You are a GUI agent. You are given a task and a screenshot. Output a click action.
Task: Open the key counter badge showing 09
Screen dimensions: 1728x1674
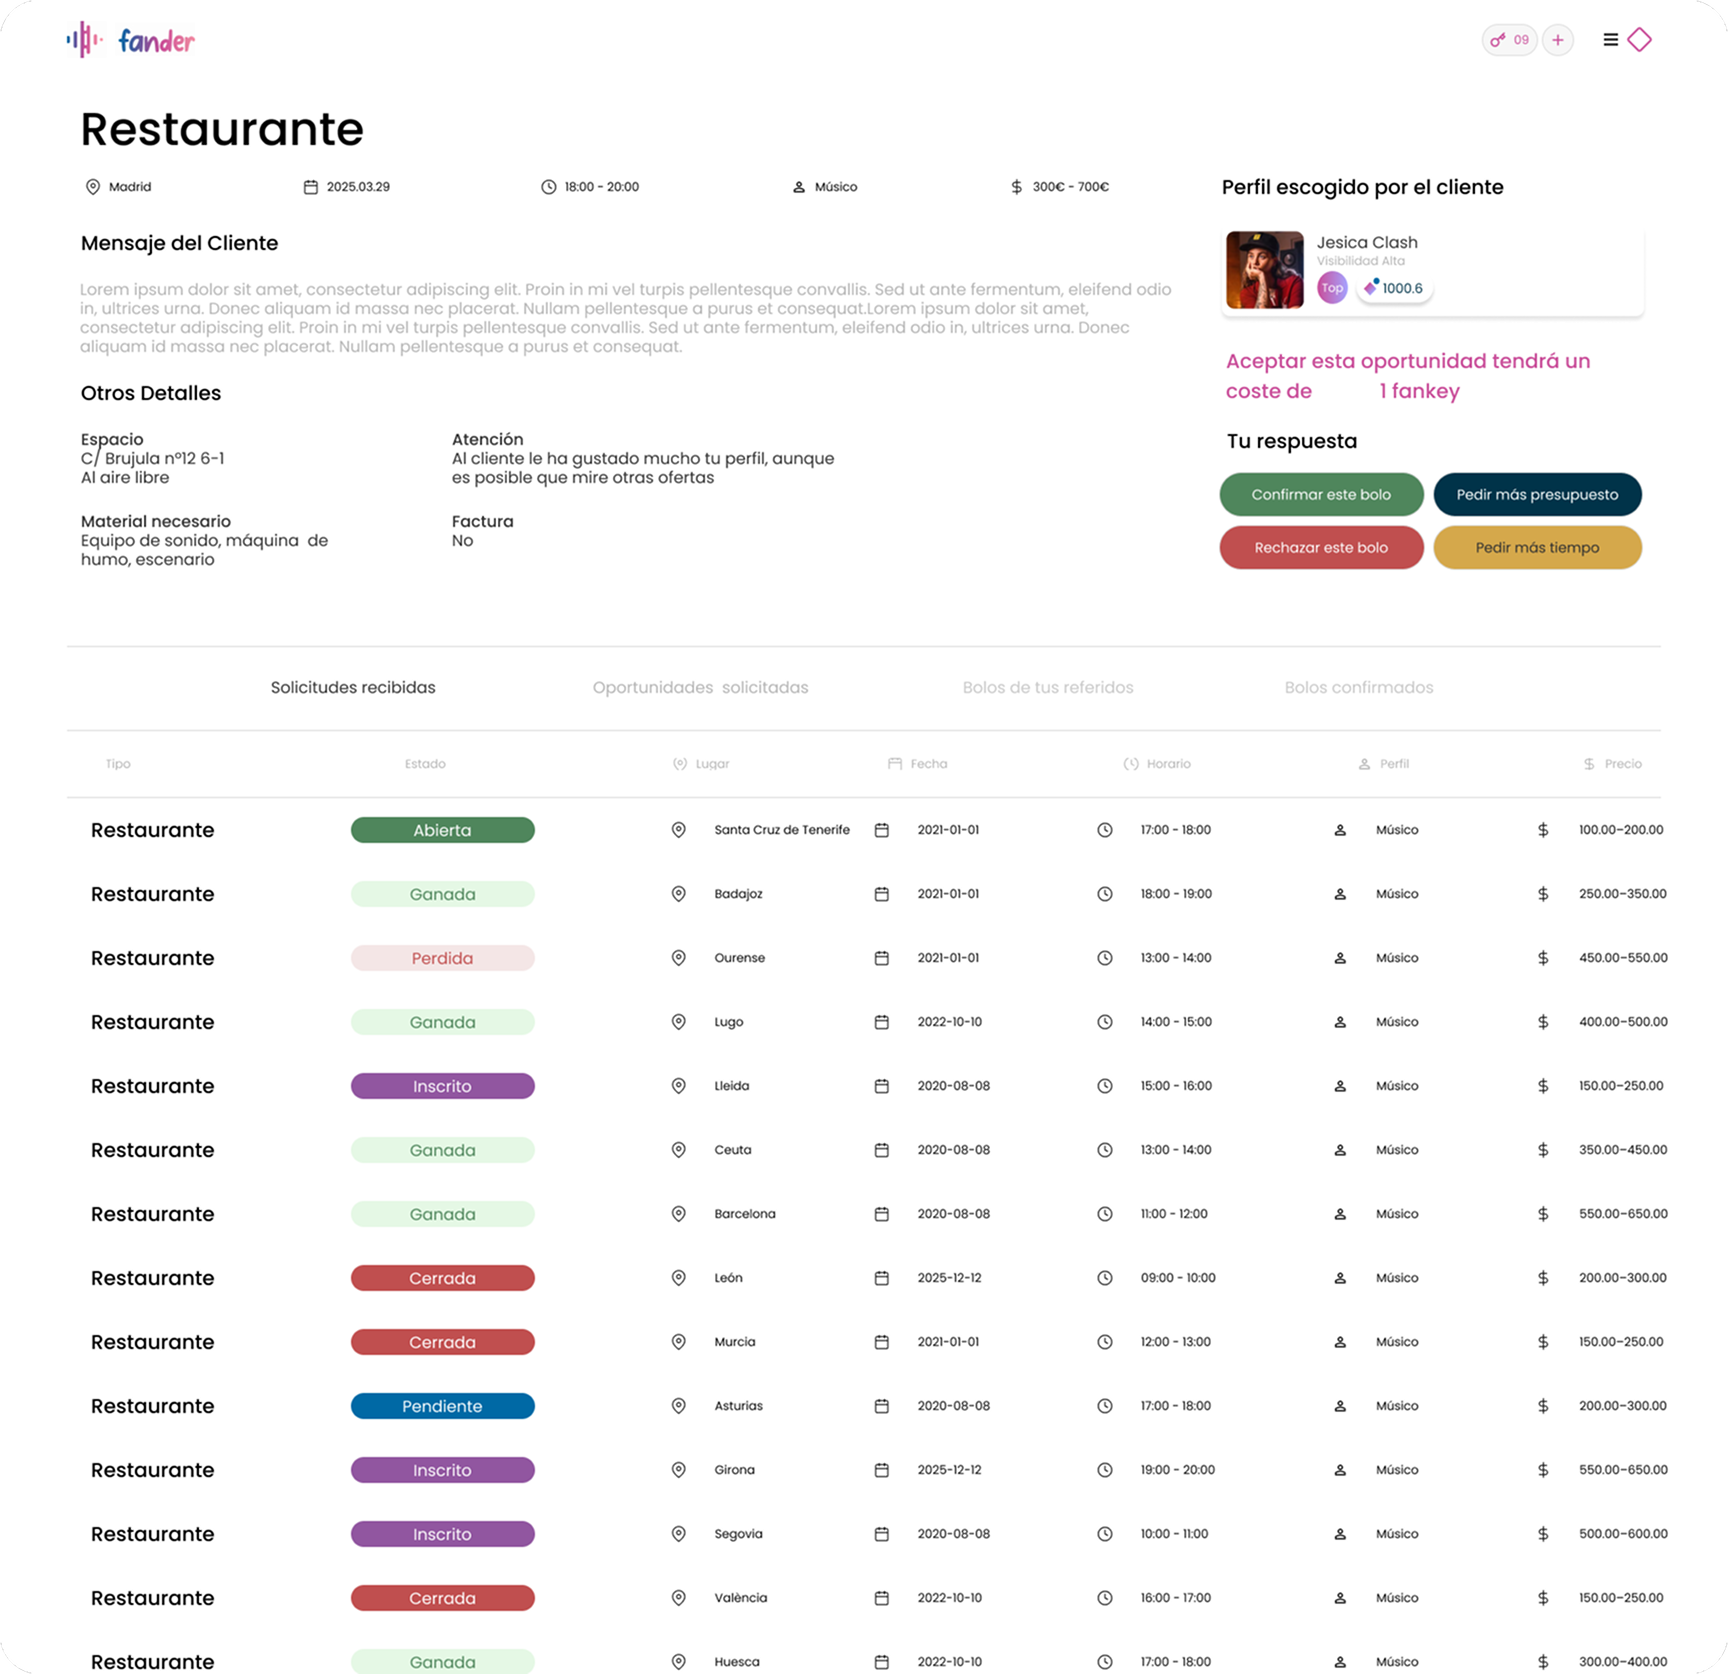pos(1509,40)
